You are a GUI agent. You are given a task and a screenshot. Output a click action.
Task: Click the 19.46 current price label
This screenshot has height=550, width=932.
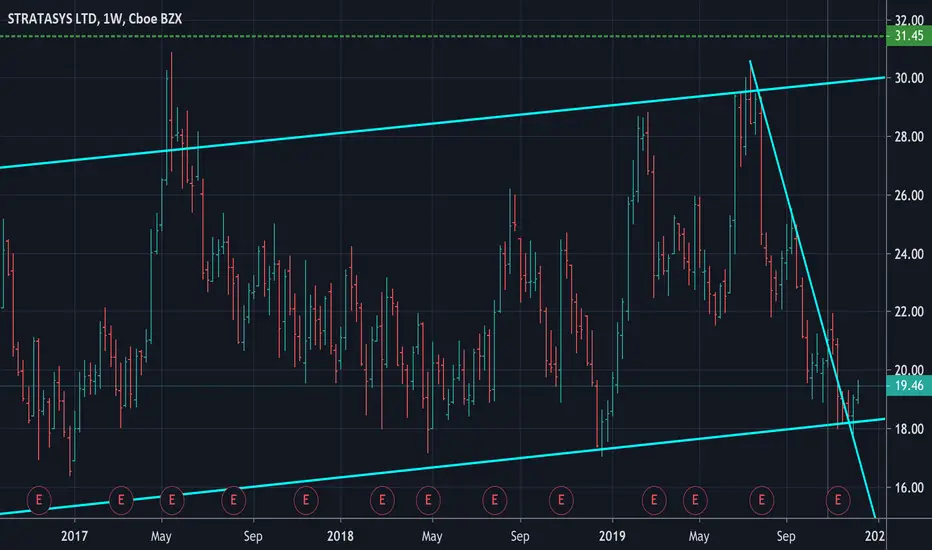point(909,386)
